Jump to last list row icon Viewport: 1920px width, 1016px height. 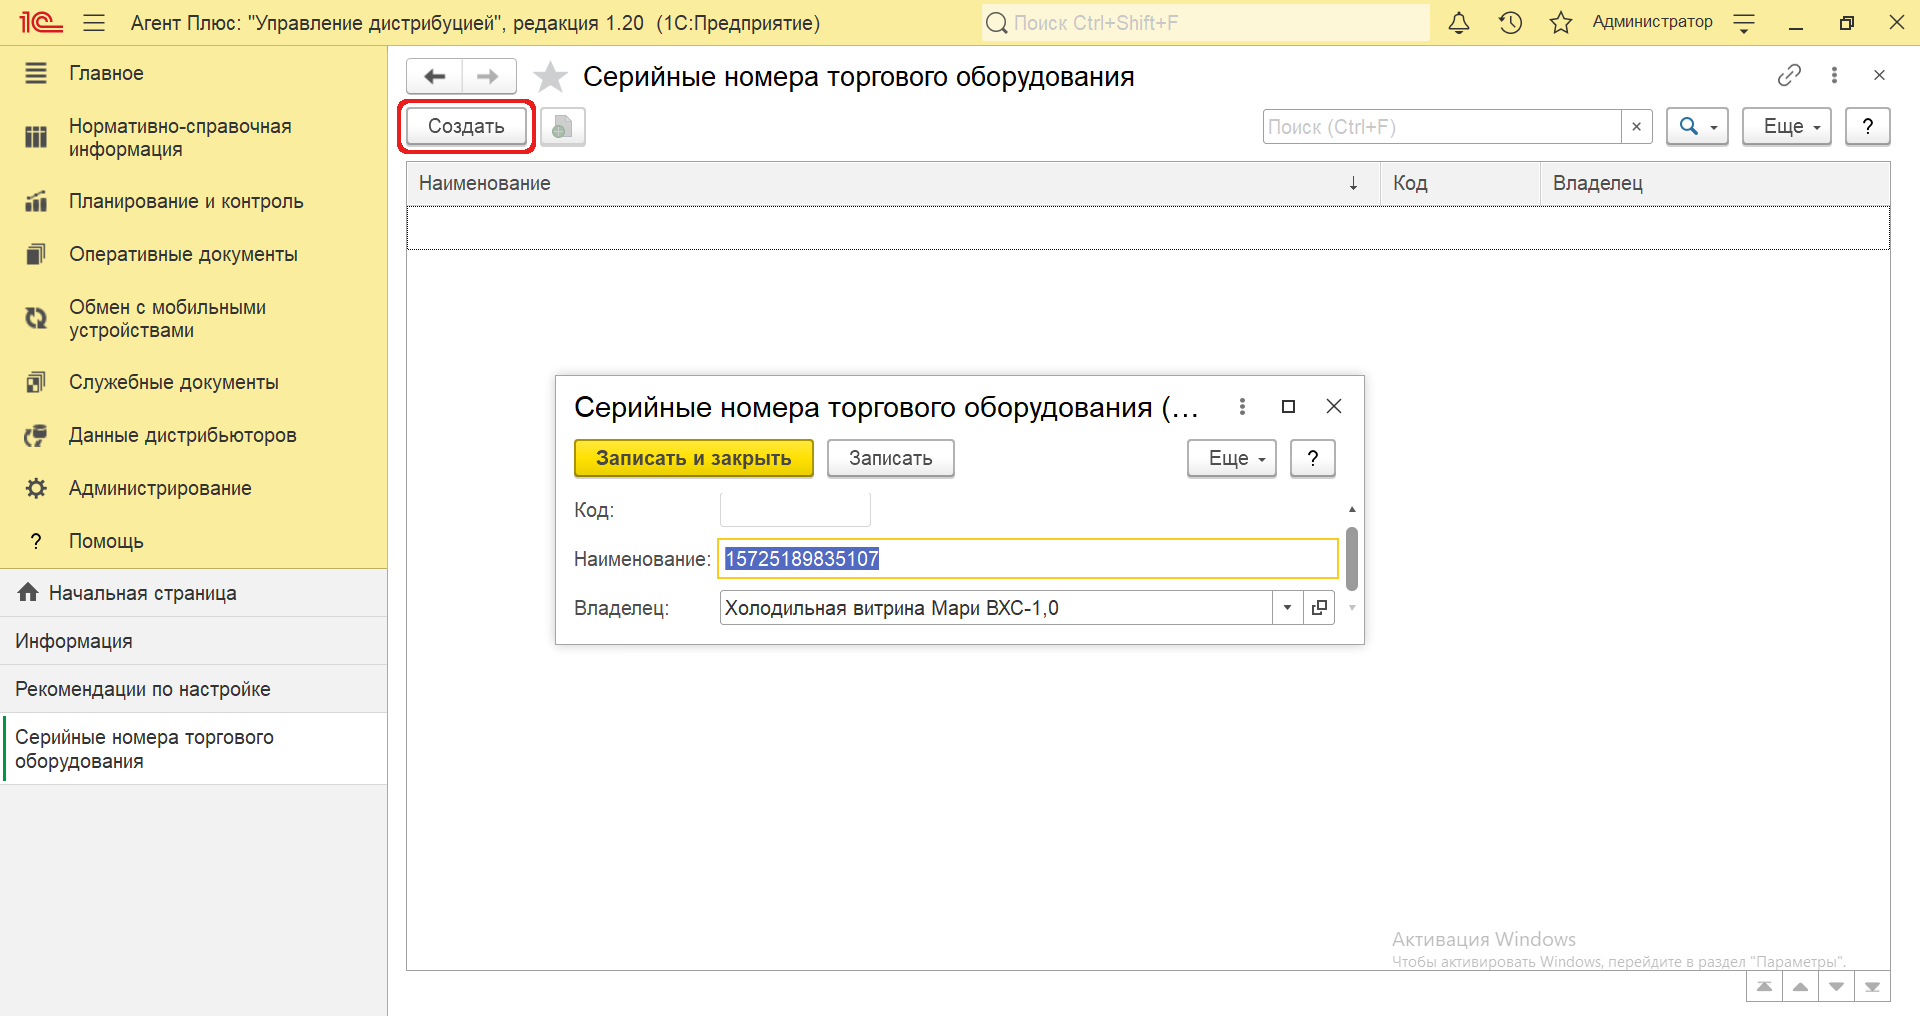click(1872, 987)
